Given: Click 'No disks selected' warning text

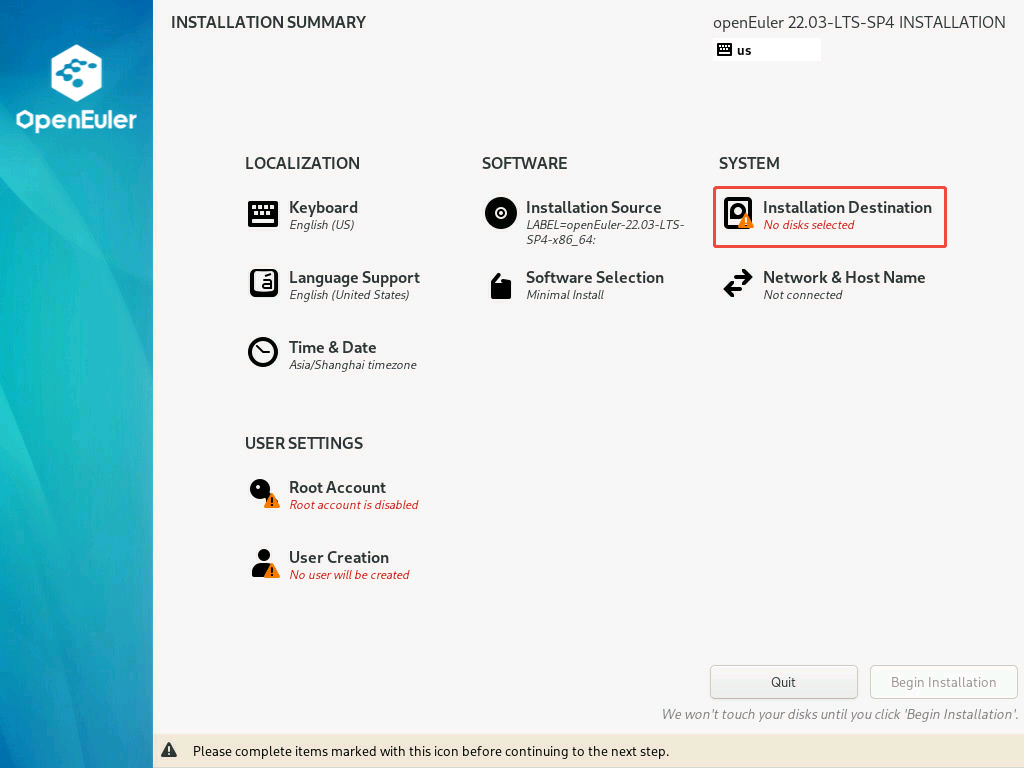Looking at the screenshot, I should 808,225.
